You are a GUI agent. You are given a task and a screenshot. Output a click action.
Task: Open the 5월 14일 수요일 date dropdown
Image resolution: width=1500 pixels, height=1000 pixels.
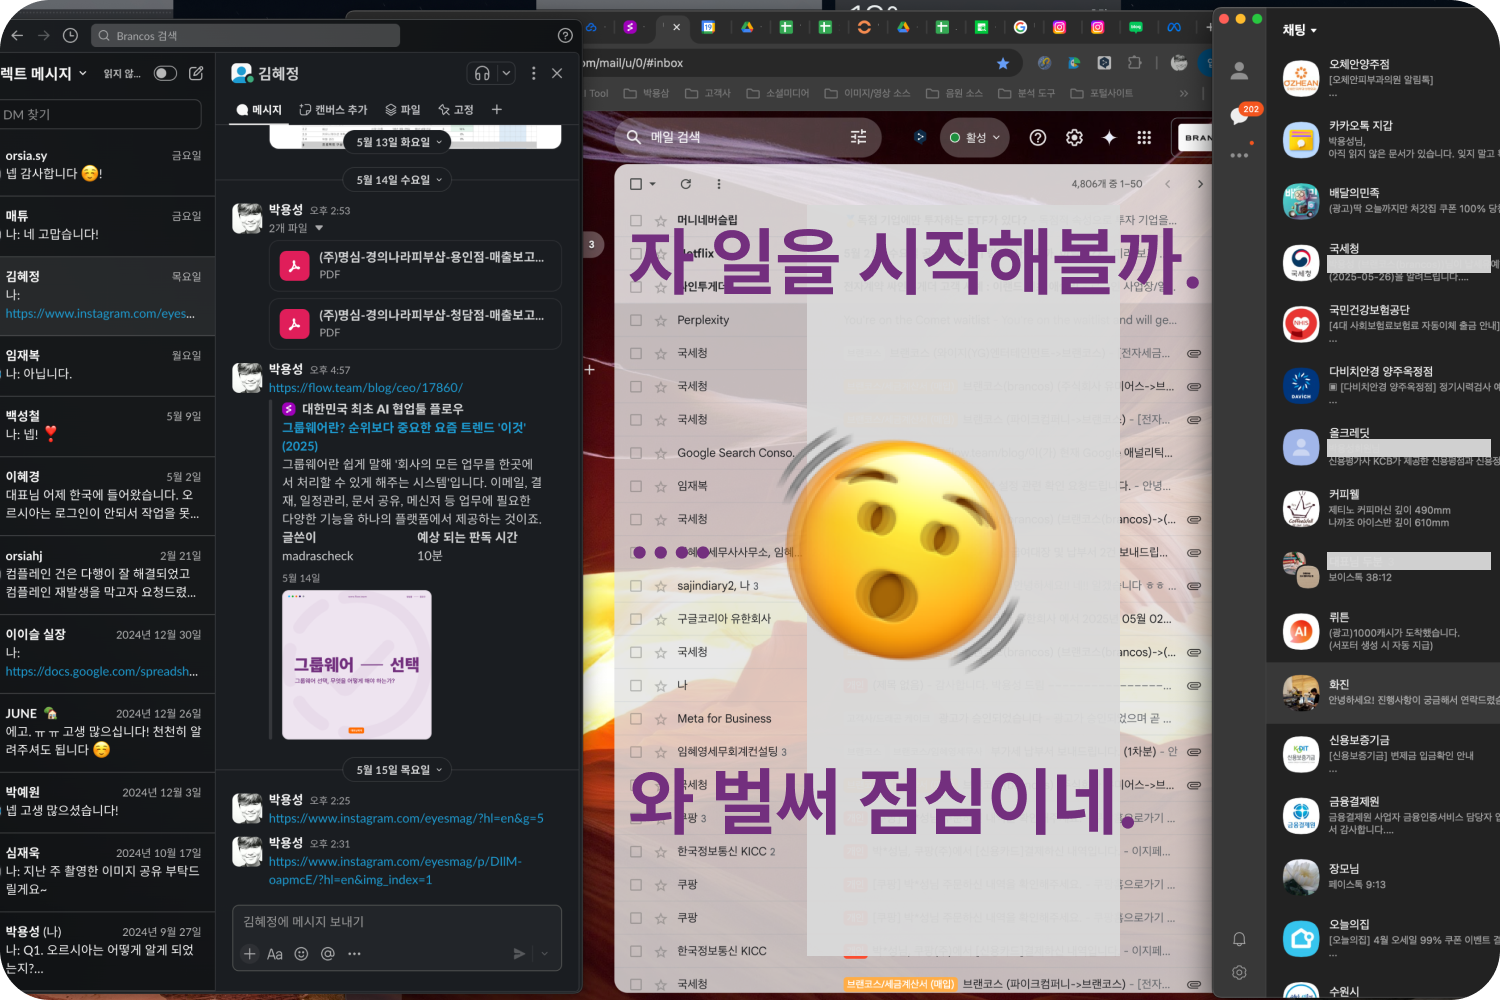point(398,180)
